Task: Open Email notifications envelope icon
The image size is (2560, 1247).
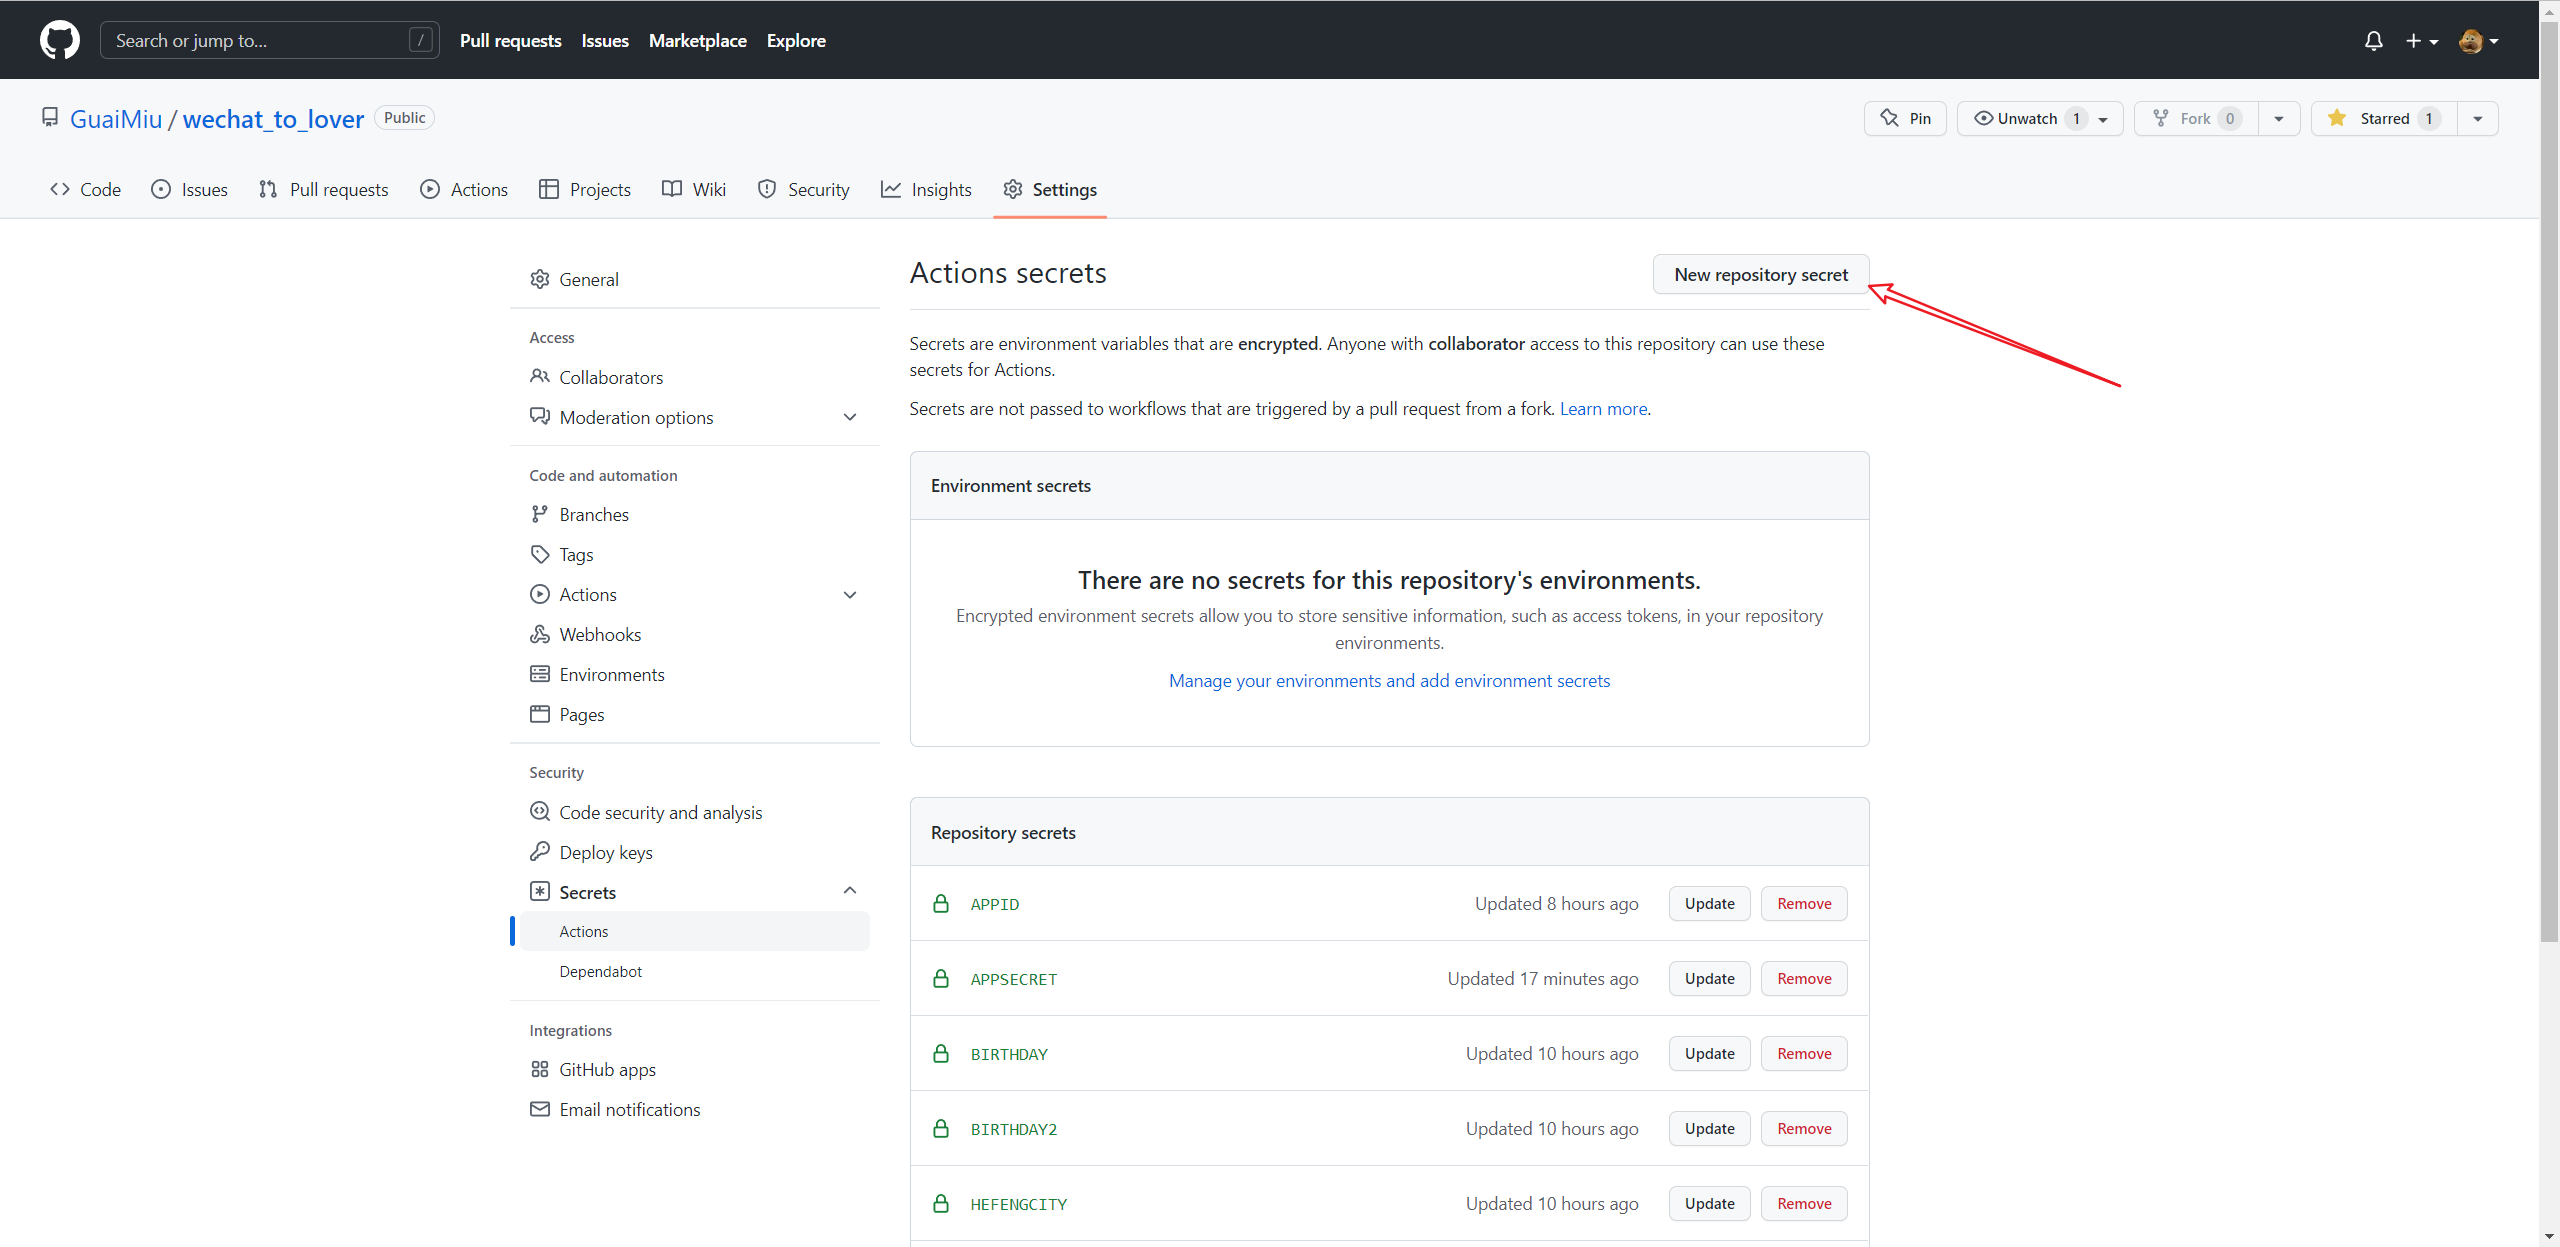Action: tap(540, 1109)
